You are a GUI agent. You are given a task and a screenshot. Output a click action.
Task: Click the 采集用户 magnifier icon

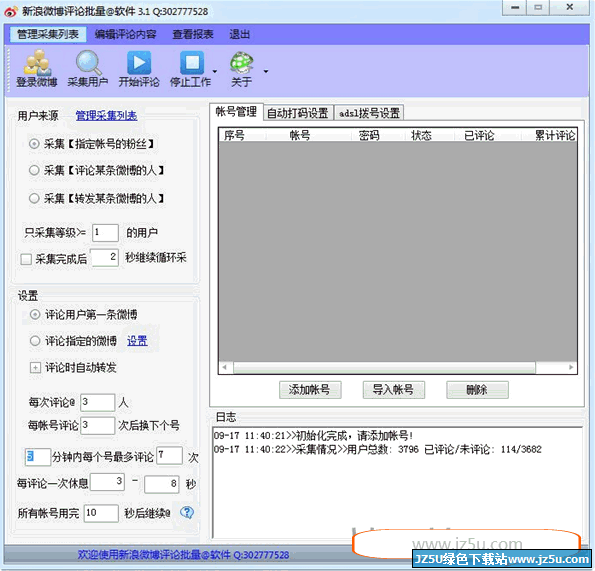coord(88,63)
